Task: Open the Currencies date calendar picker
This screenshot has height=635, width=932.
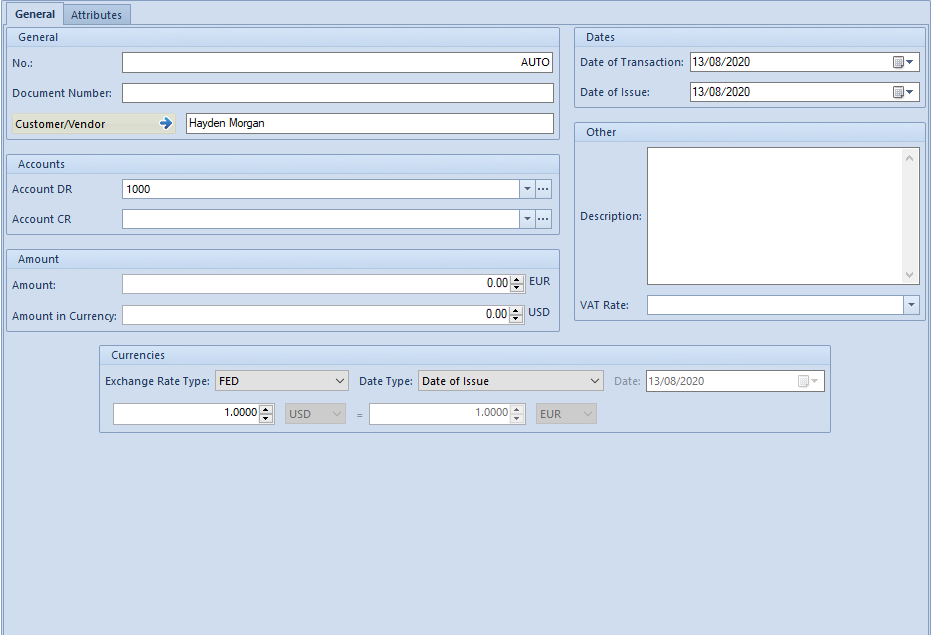Action: click(x=808, y=381)
